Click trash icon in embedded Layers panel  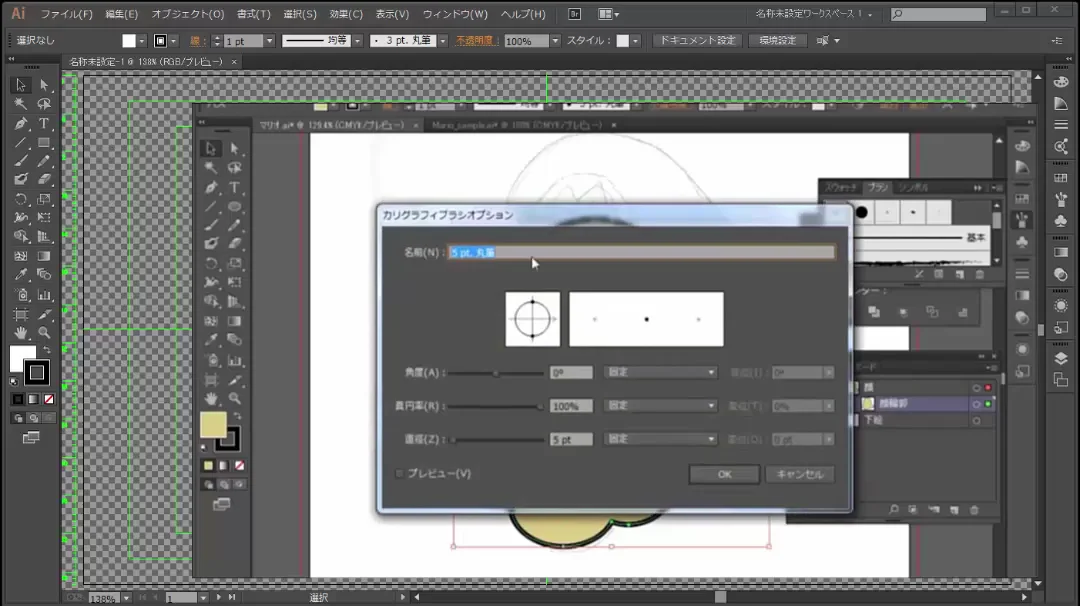coord(974,510)
